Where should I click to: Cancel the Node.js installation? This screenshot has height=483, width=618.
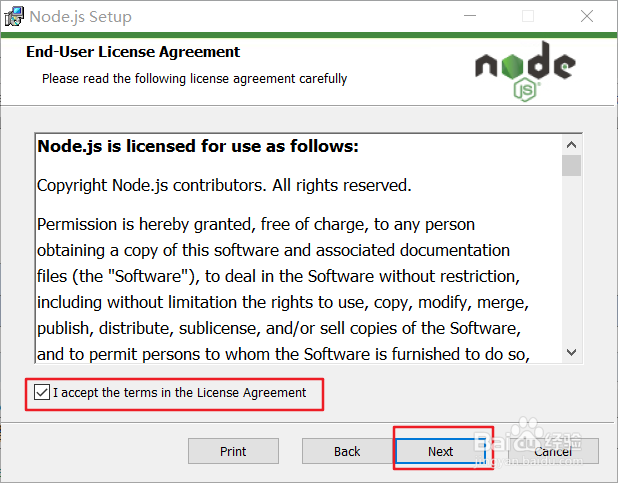(x=553, y=451)
